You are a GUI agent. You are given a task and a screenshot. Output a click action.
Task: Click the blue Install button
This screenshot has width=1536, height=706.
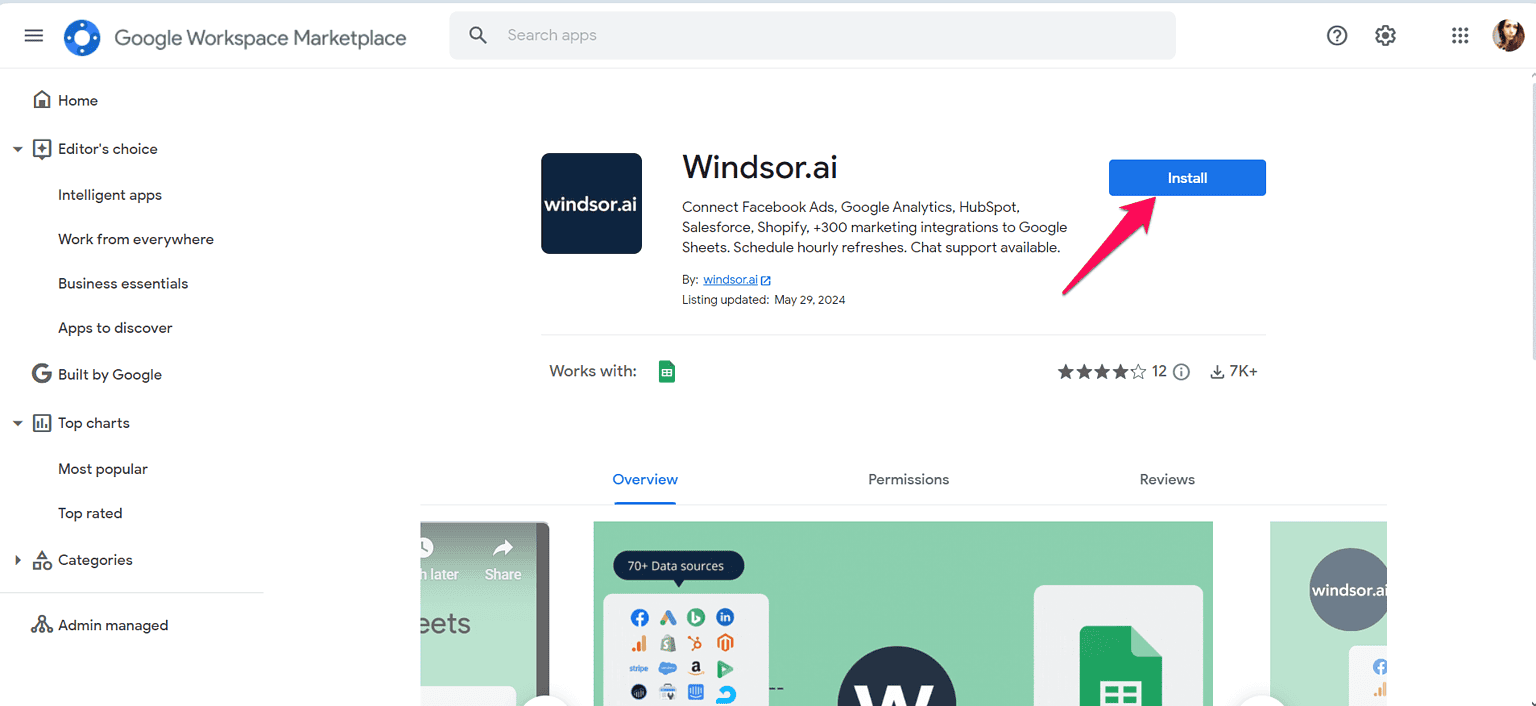coord(1187,178)
